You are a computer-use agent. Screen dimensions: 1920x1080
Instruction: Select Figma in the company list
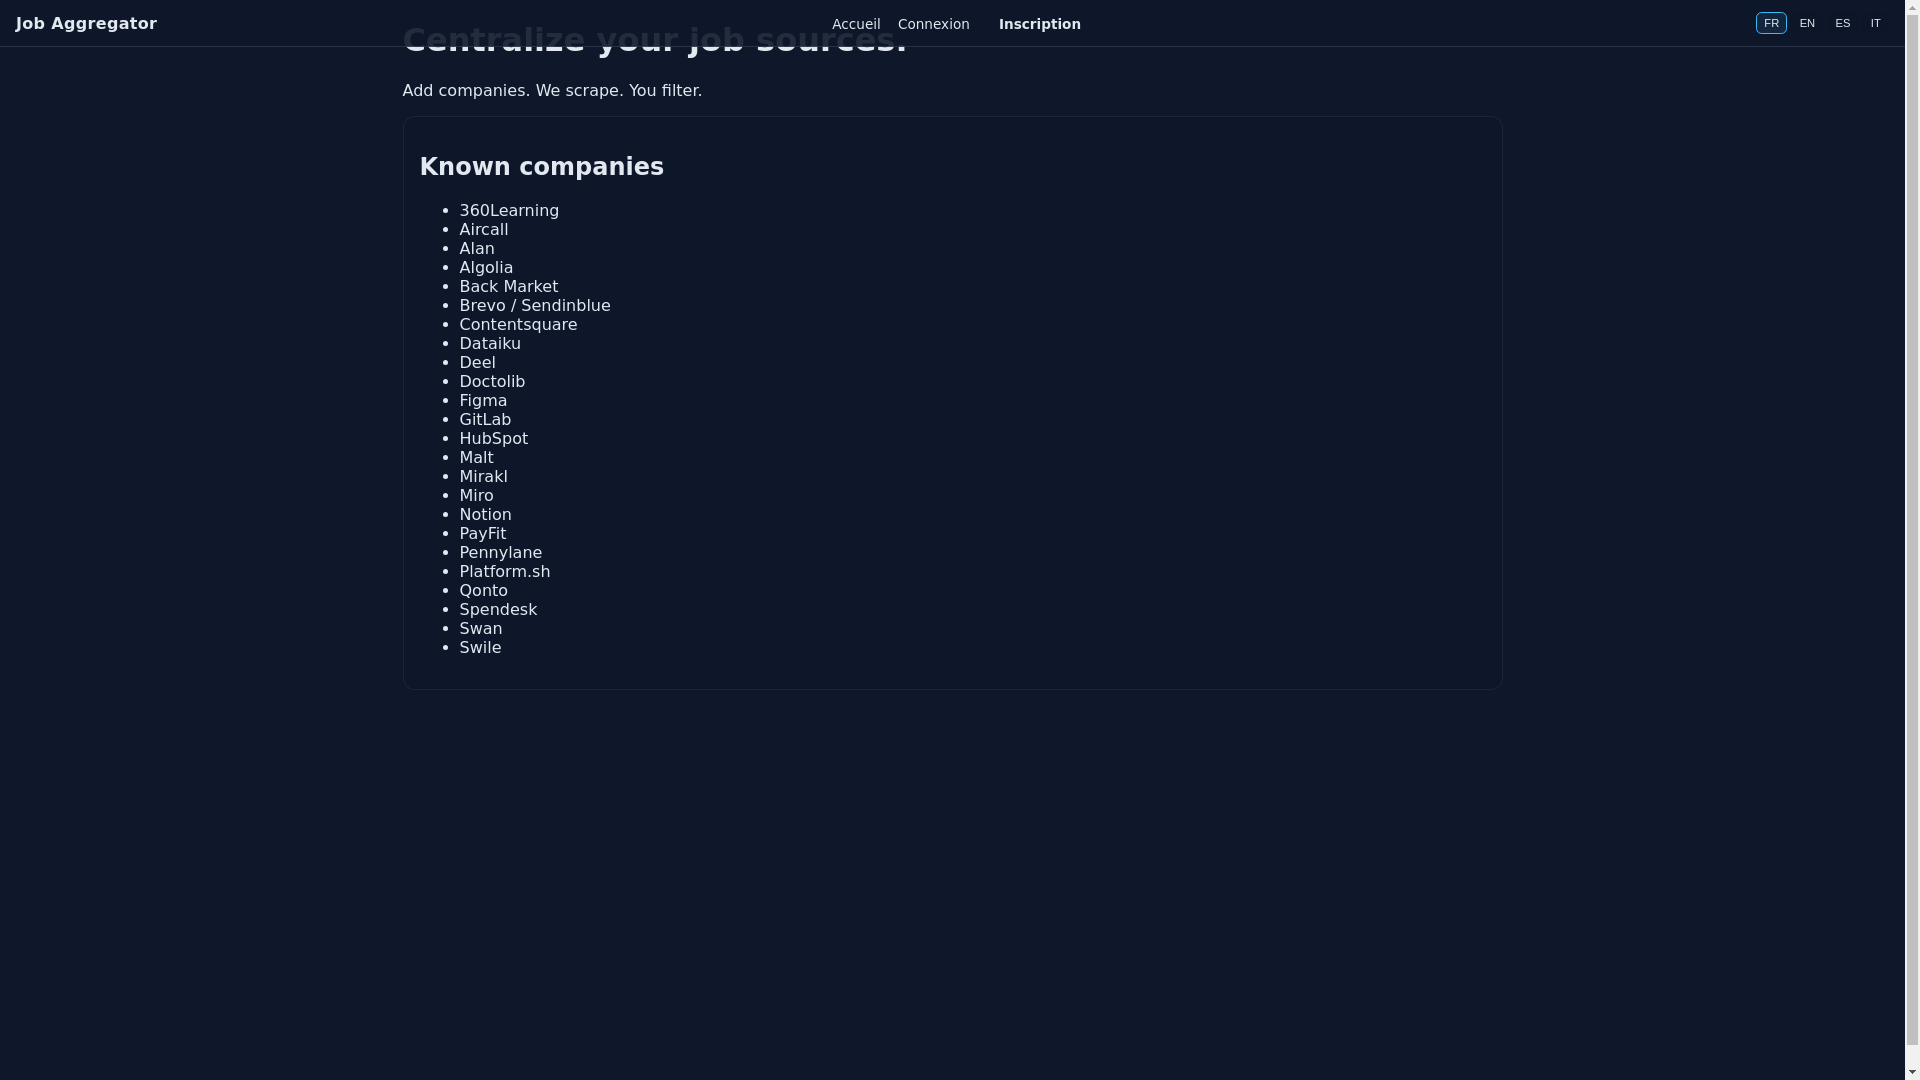click(x=483, y=401)
